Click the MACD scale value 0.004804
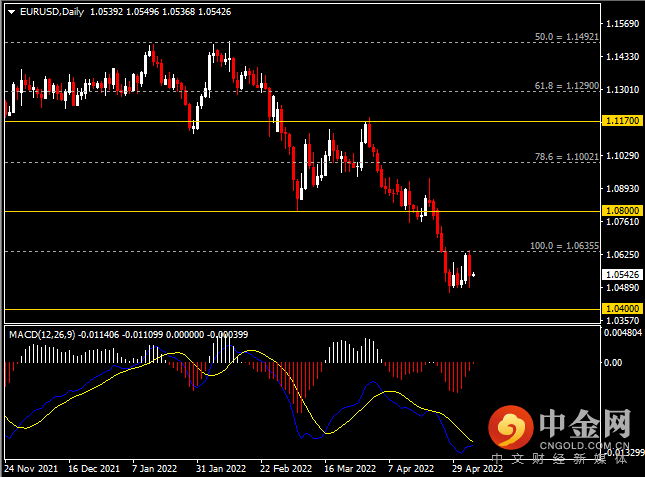Screen dimensions: 645x477 tap(623, 332)
